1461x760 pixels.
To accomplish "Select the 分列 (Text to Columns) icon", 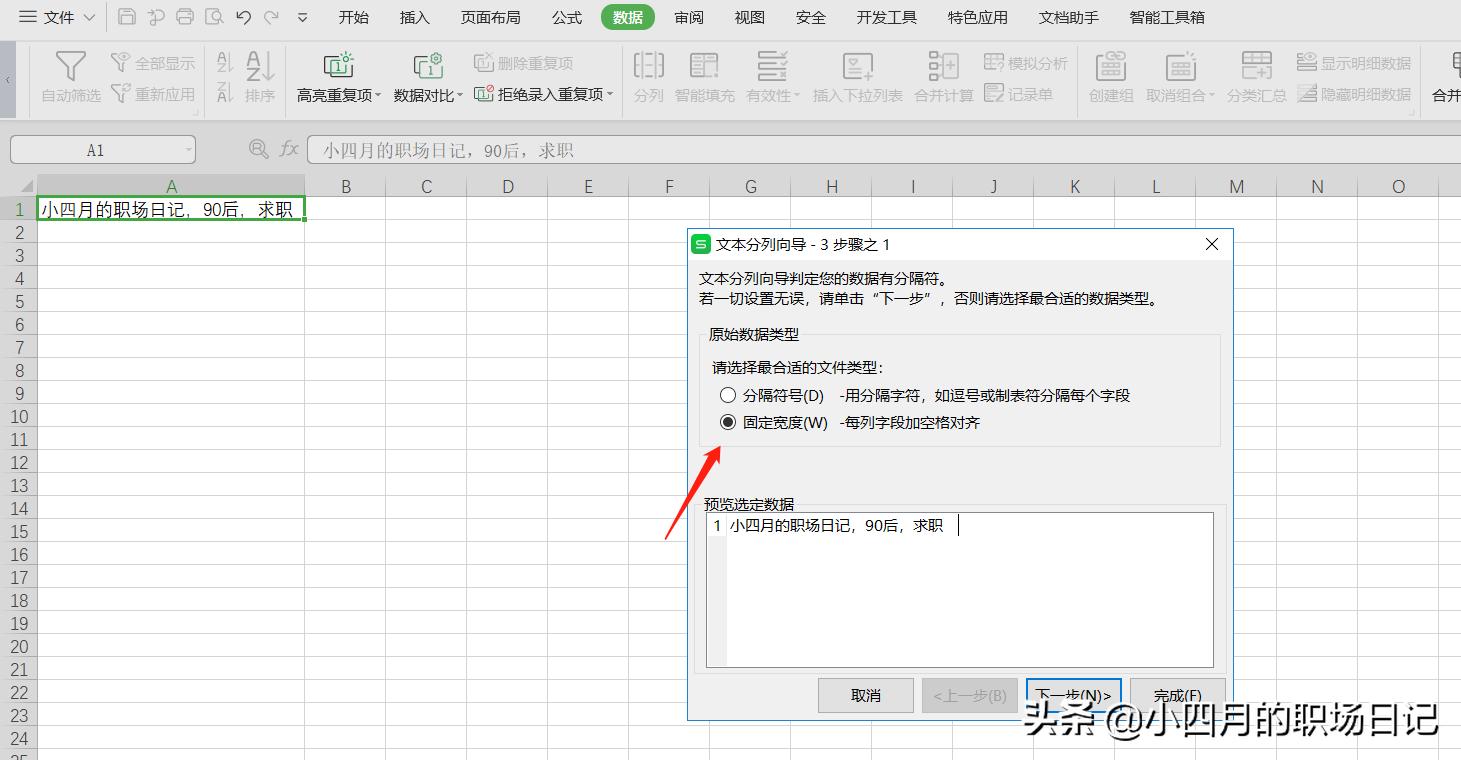I will click(x=648, y=75).
